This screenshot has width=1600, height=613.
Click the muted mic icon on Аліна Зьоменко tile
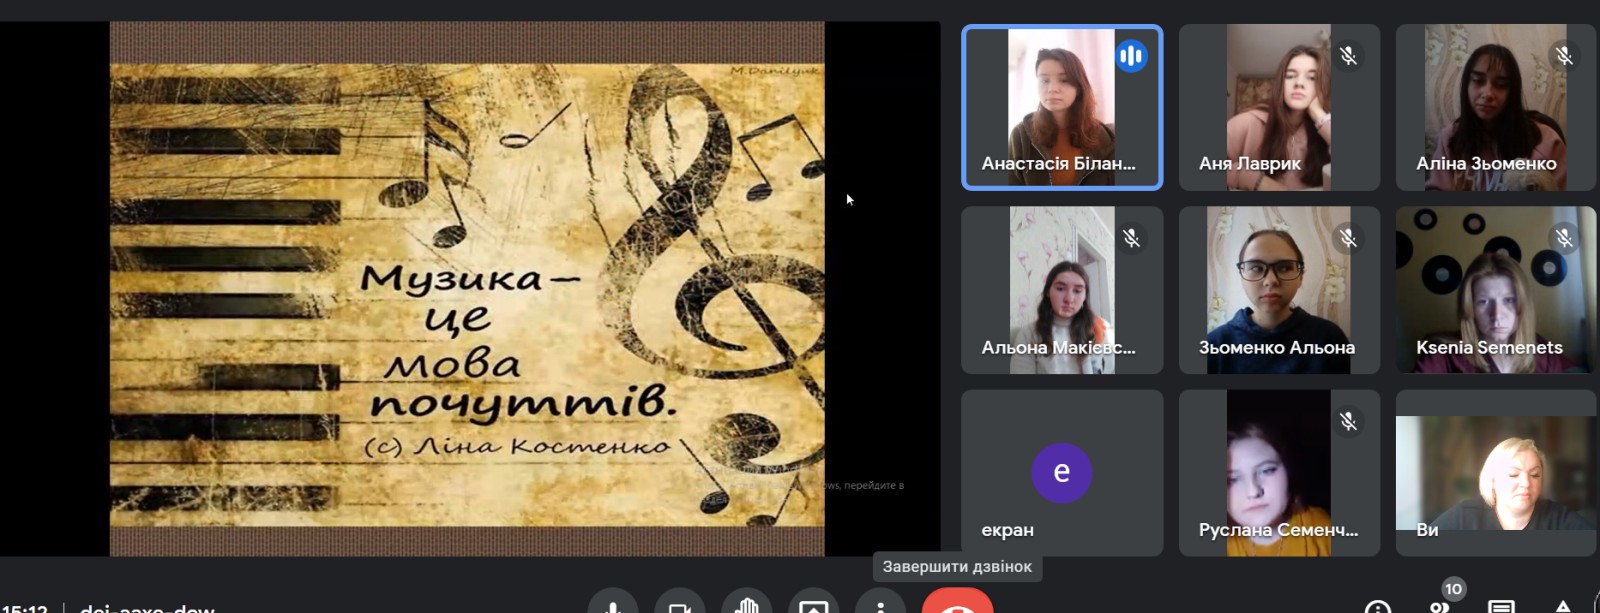pyautogui.click(x=1564, y=56)
